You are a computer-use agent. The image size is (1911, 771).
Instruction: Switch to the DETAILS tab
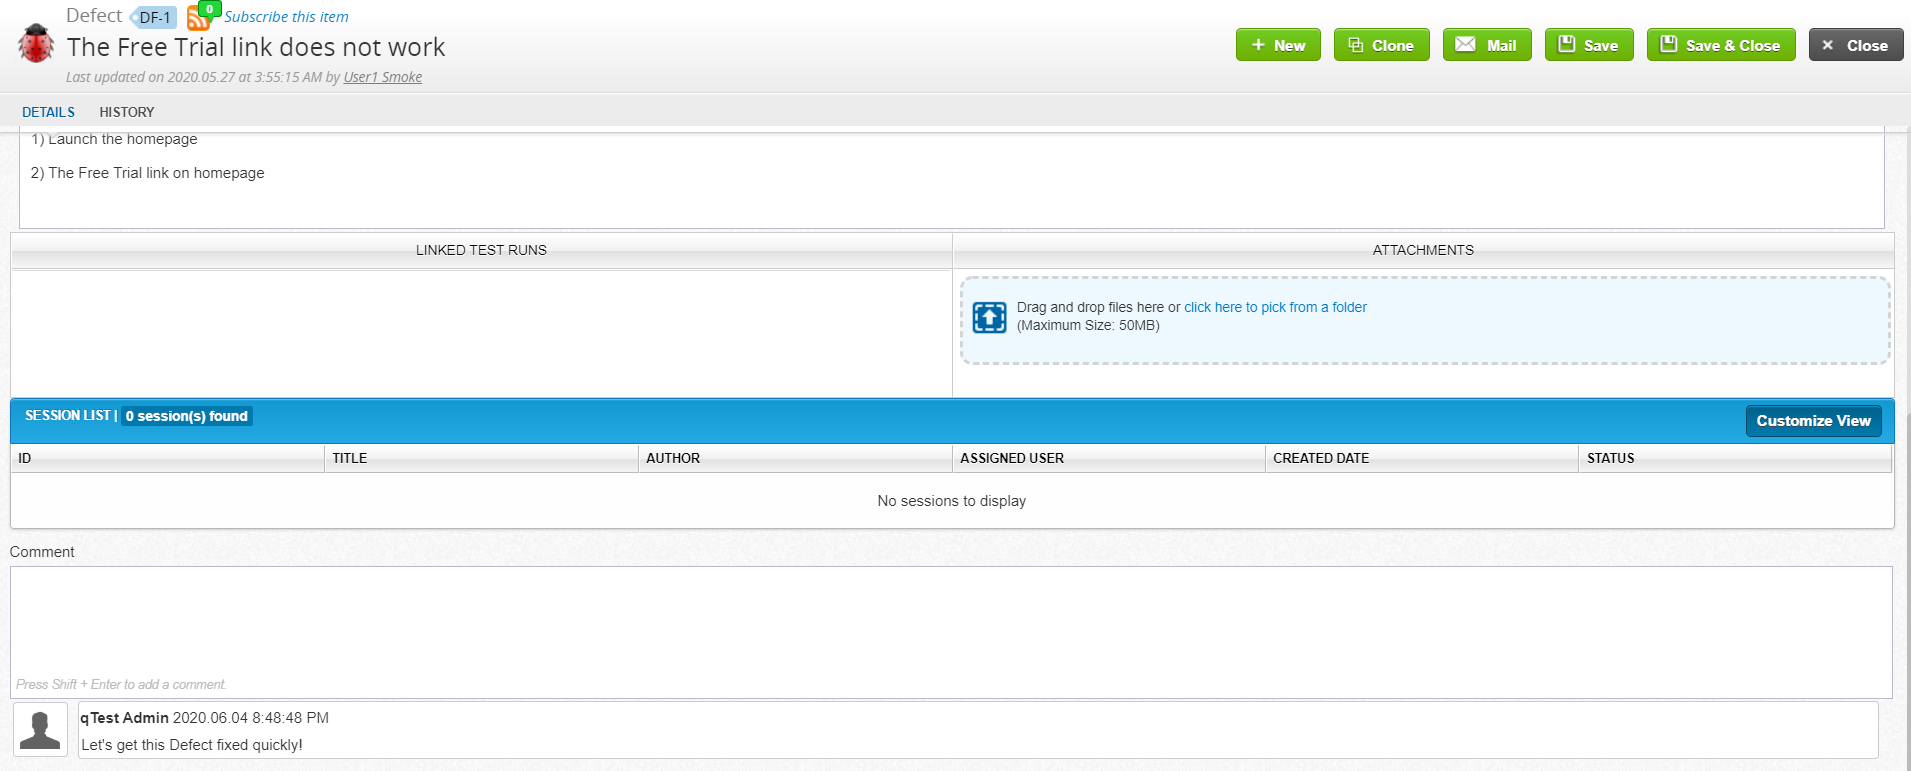pos(48,112)
